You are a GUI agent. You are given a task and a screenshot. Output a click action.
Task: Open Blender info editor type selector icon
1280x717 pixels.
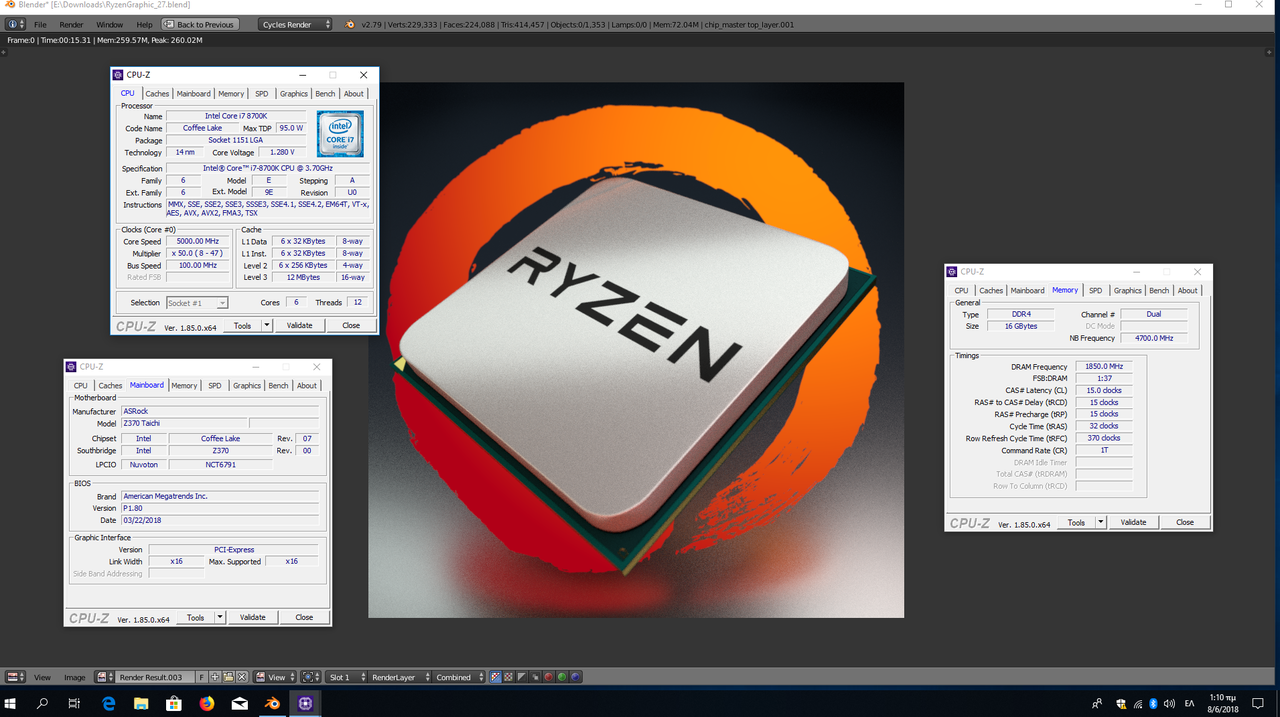16,24
